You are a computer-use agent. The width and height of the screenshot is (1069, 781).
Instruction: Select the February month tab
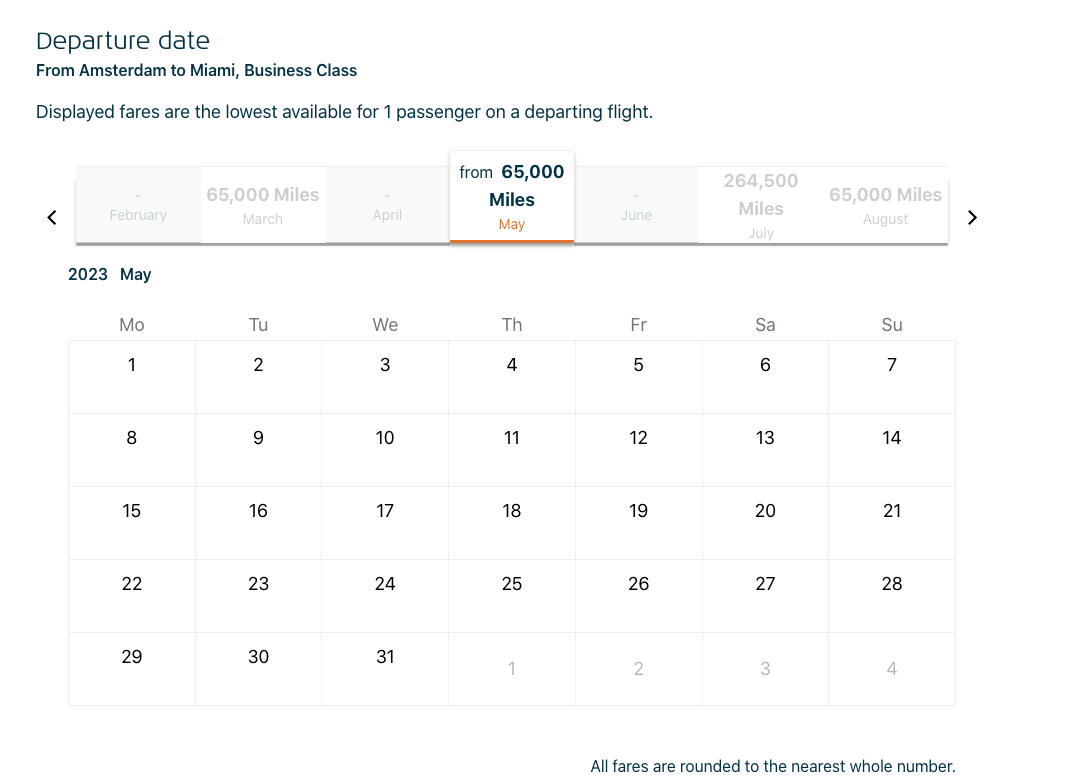click(x=138, y=205)
